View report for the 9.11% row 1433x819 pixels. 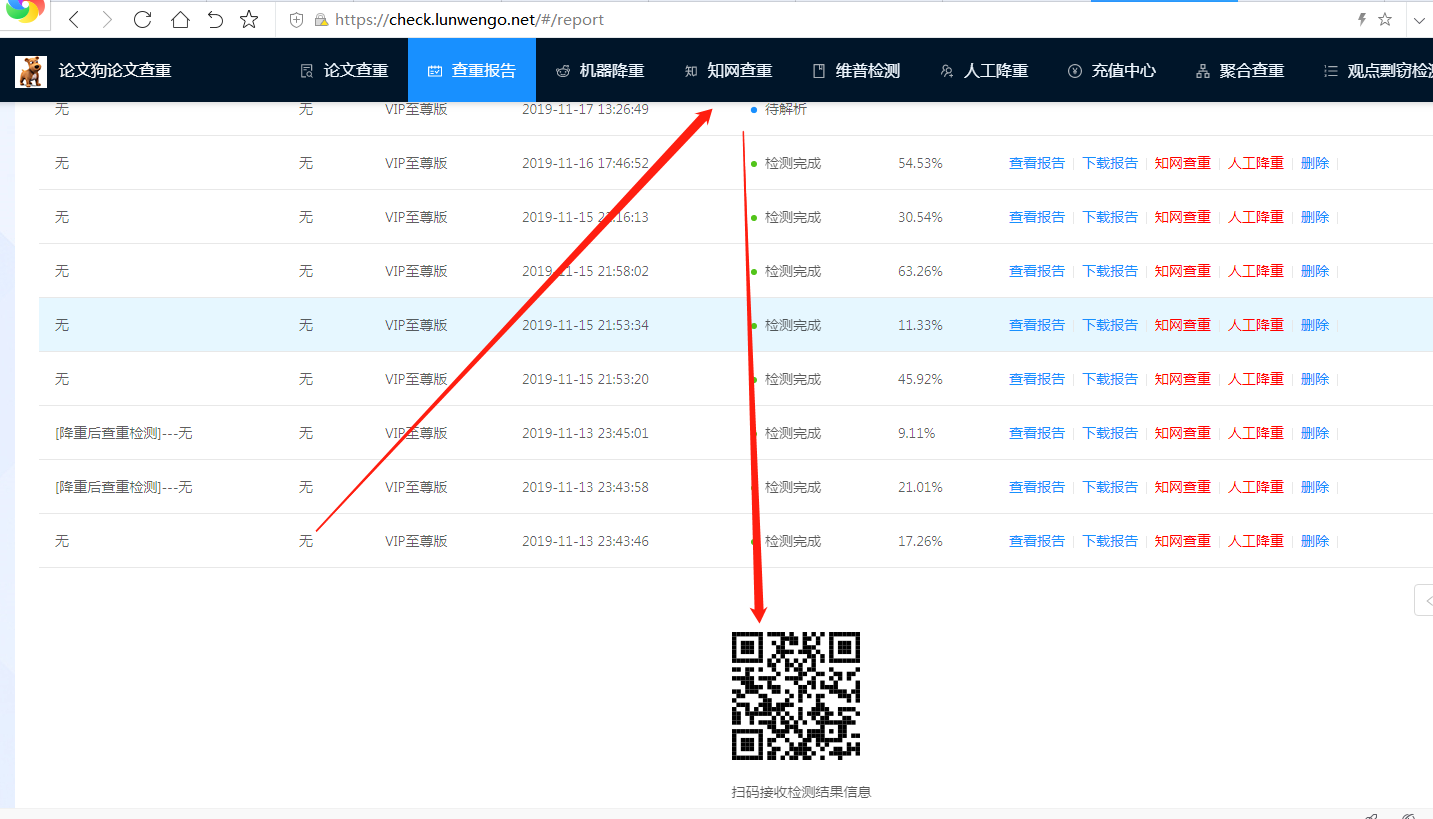tap(1037, 433)
